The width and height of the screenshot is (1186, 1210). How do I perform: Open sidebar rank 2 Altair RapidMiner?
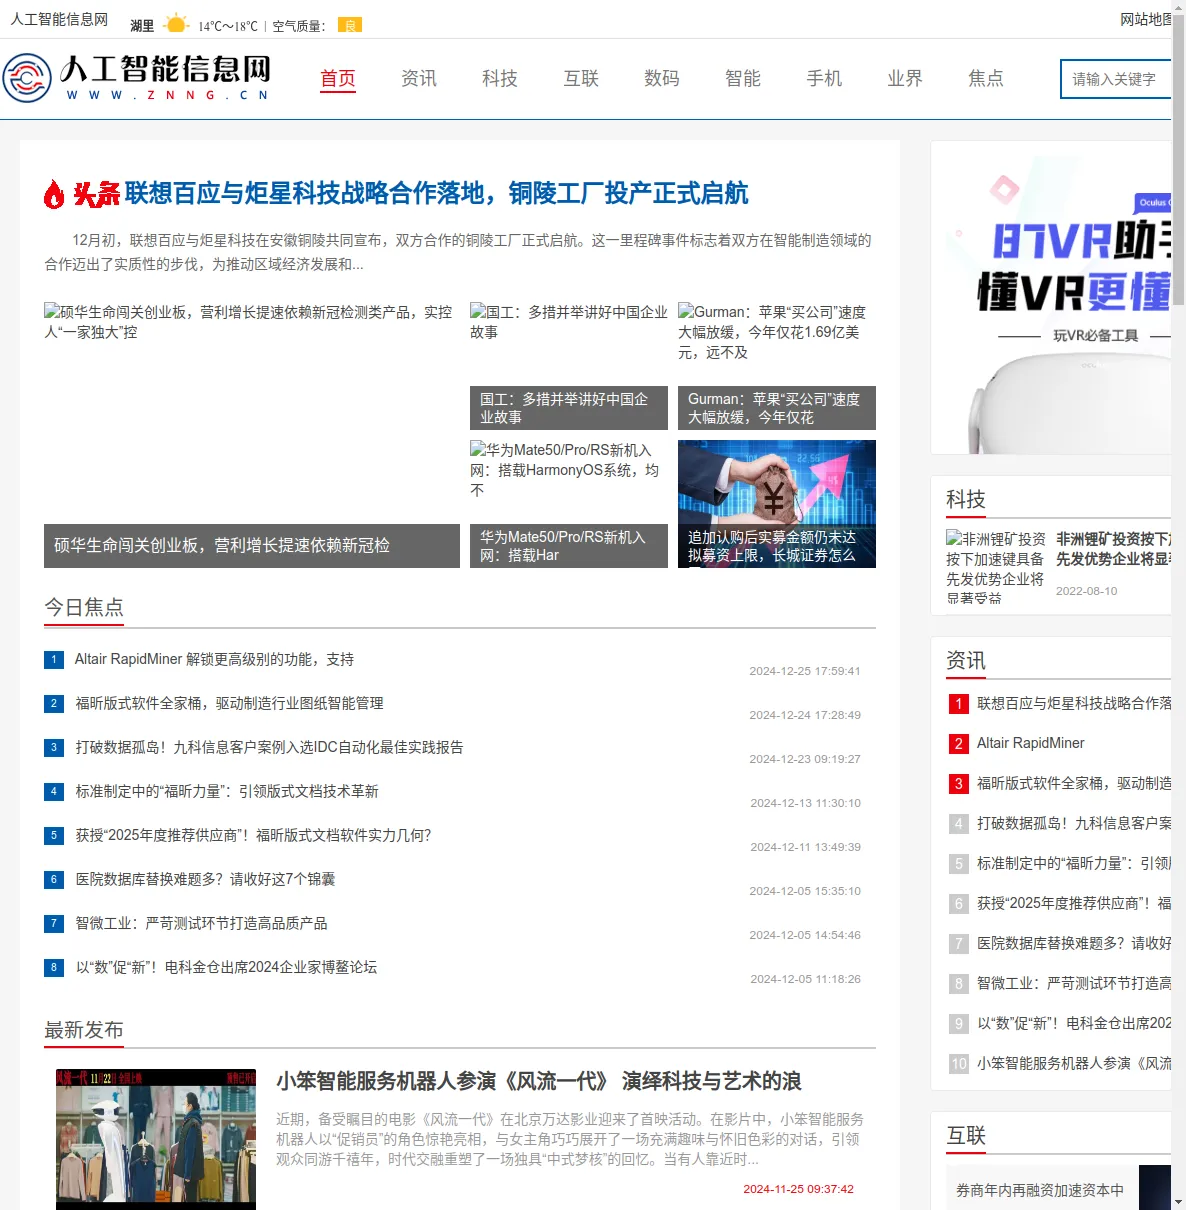pyautogui.click(x=1030, y=743)
